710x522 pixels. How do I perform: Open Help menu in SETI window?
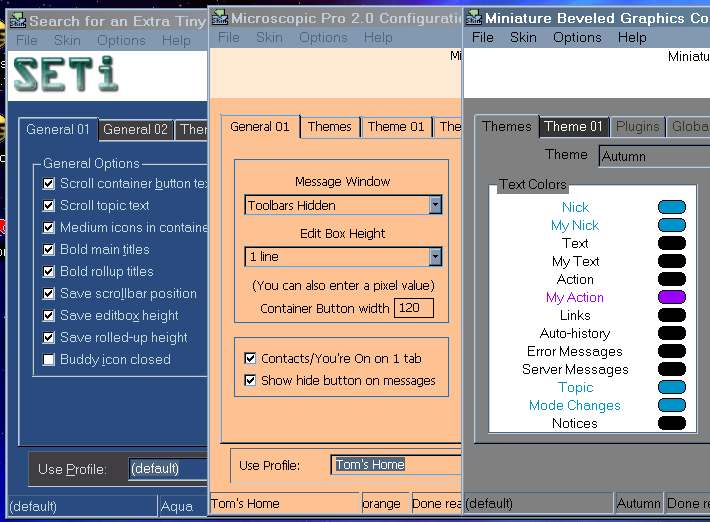point(176,40)
